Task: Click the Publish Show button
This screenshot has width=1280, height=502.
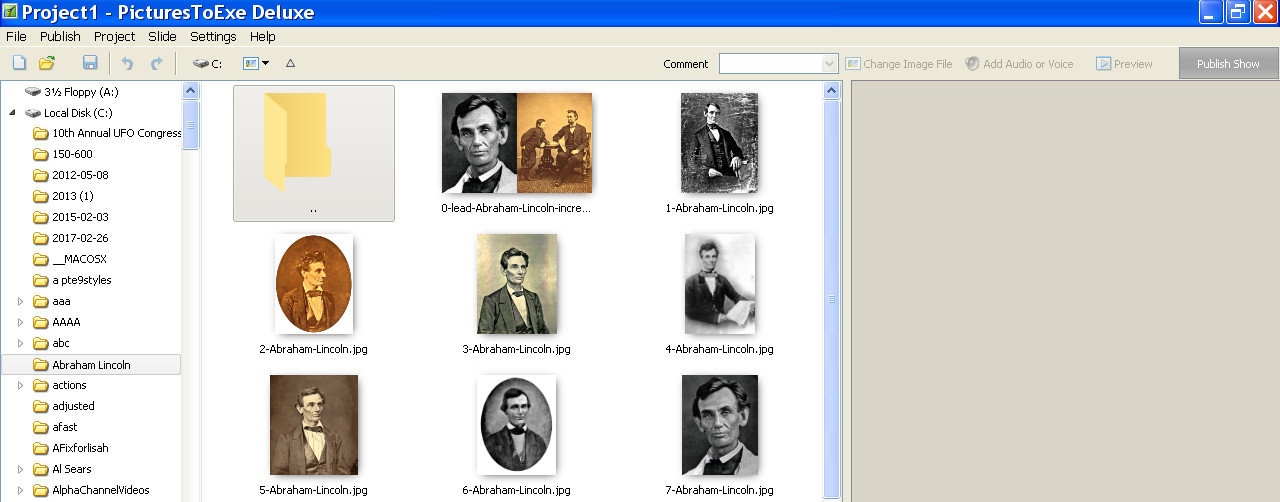Action: (1228, 64)
